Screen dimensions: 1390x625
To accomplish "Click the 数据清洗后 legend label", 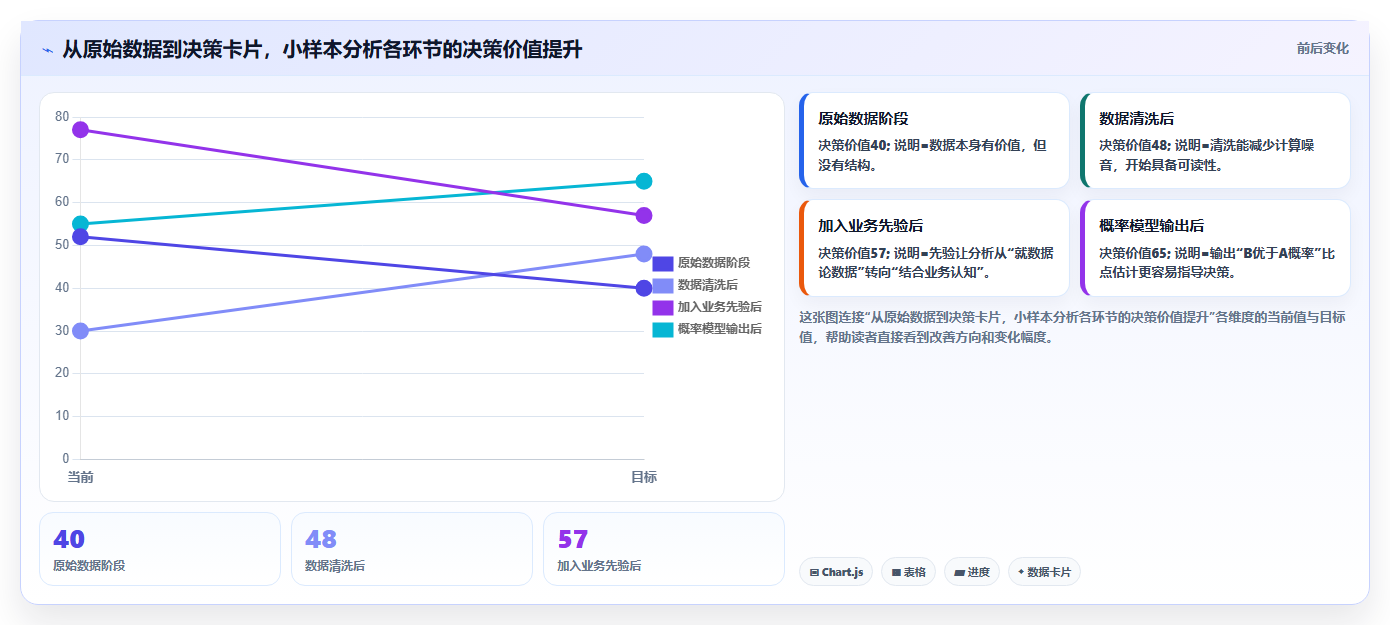I will [x=707, y=285].
